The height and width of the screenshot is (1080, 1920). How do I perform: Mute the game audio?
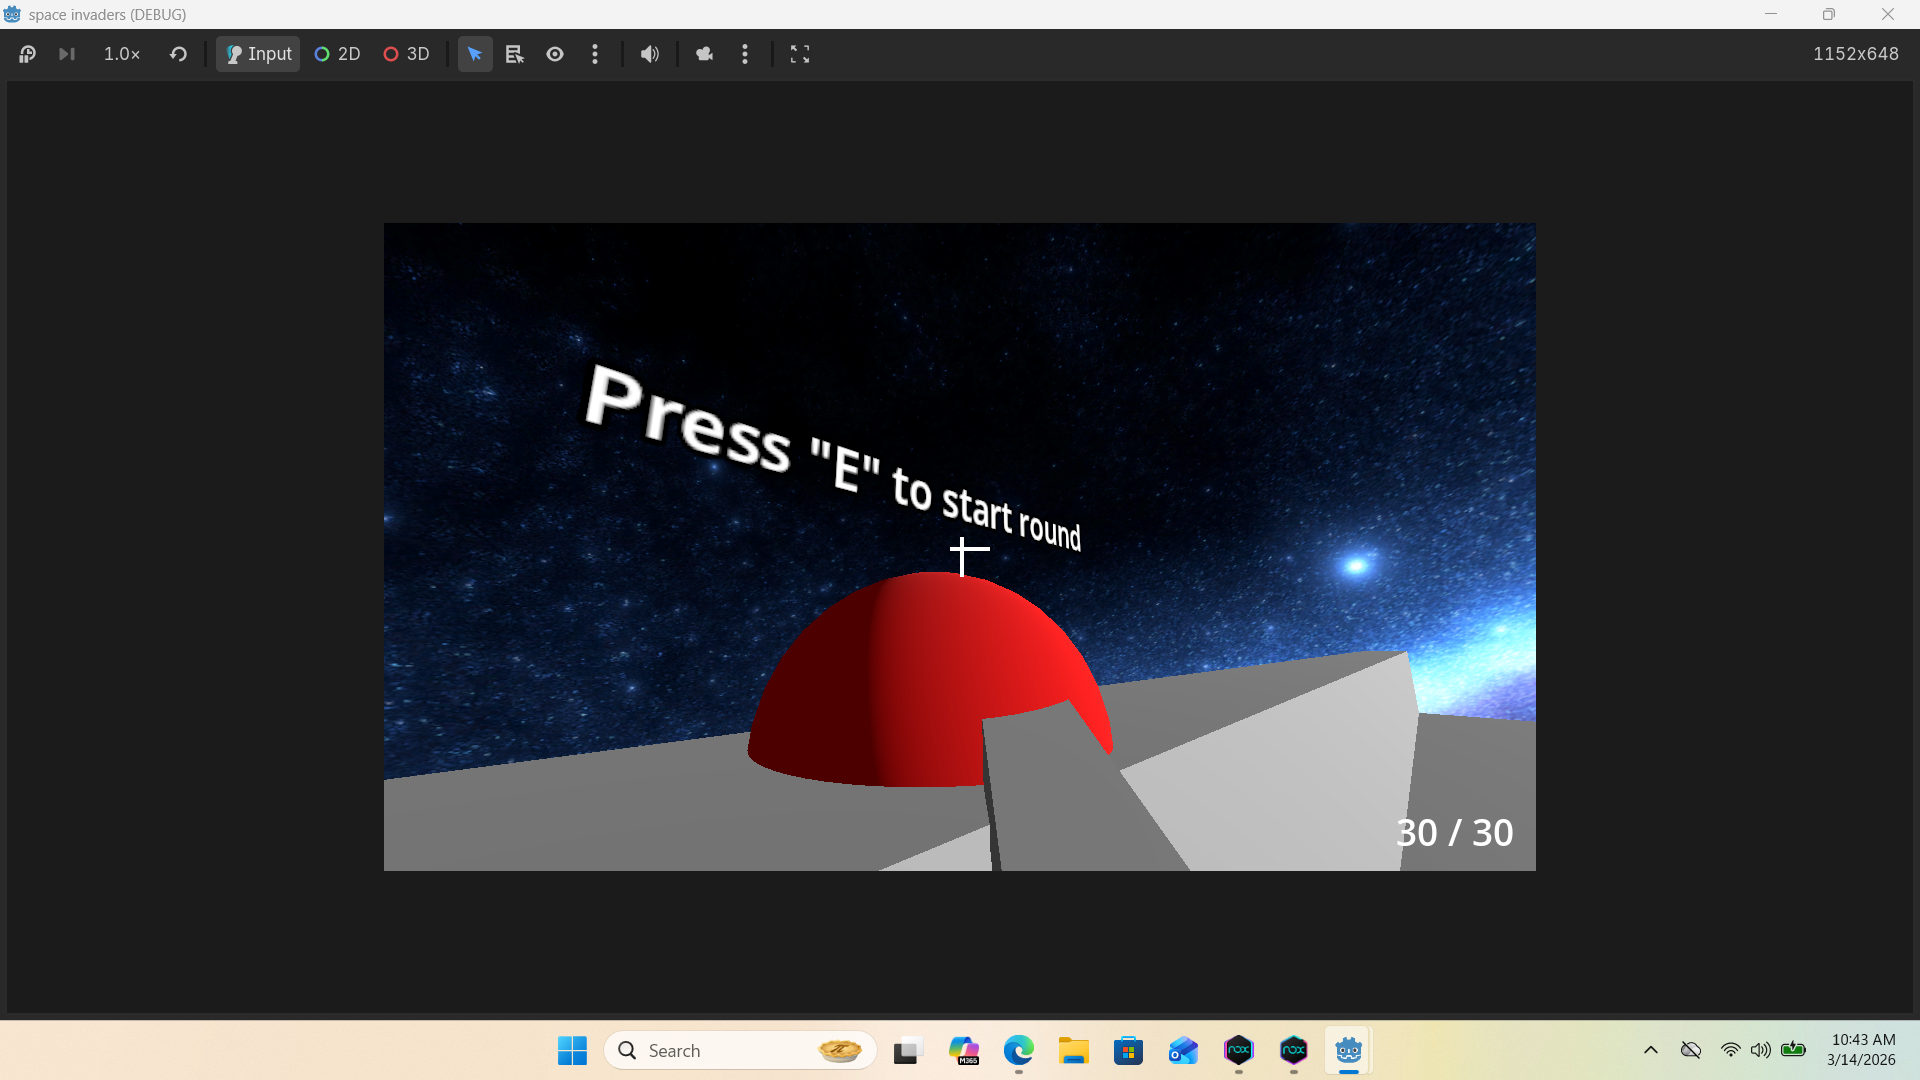pyautogui.click(x=650, y=54)
